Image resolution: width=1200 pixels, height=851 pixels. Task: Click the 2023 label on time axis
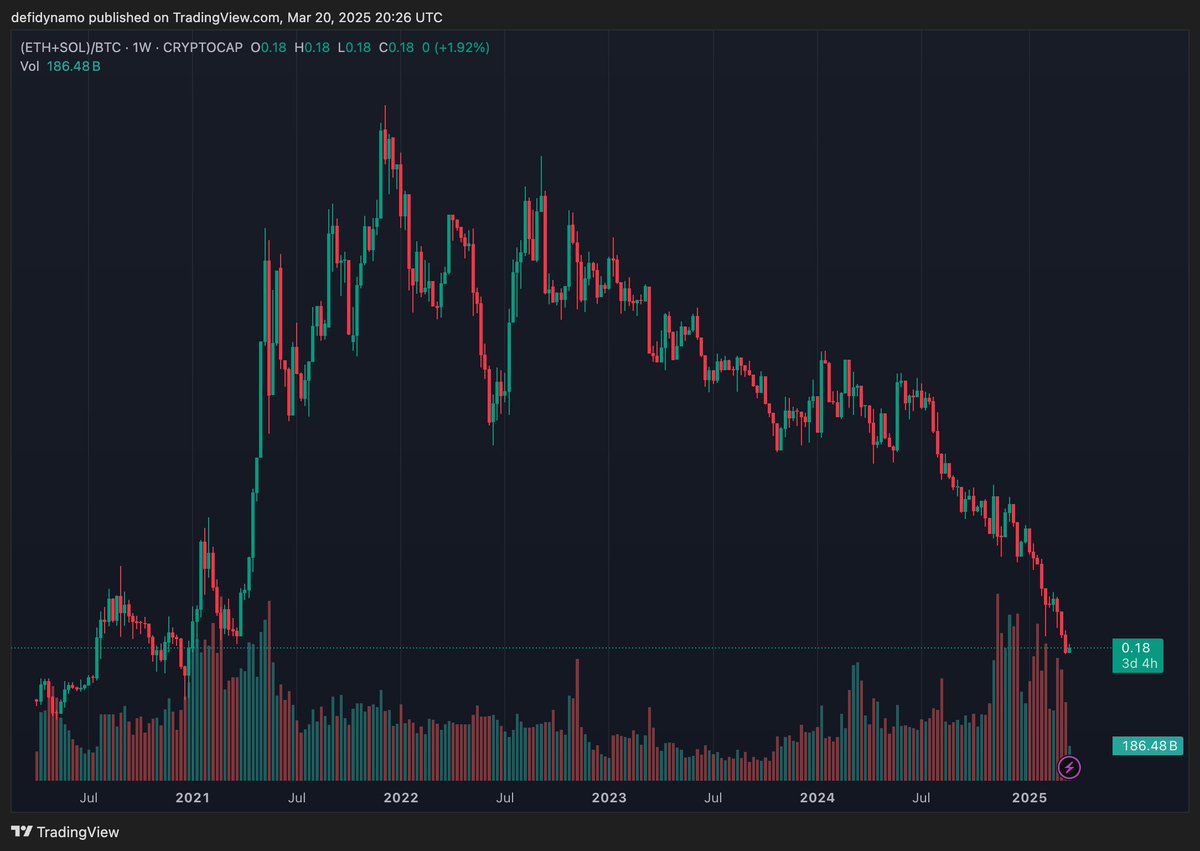coord(609,798)
